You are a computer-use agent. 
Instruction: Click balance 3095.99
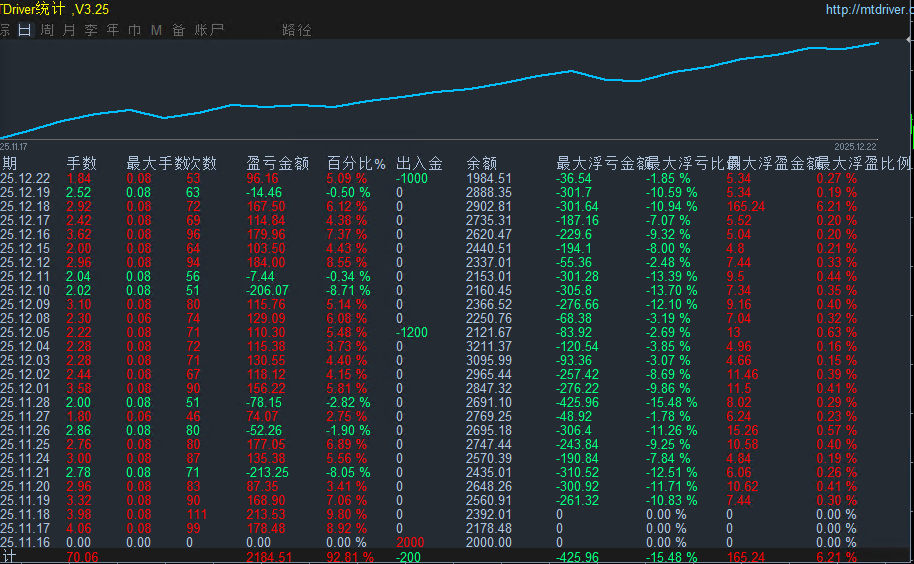(488, 360)
